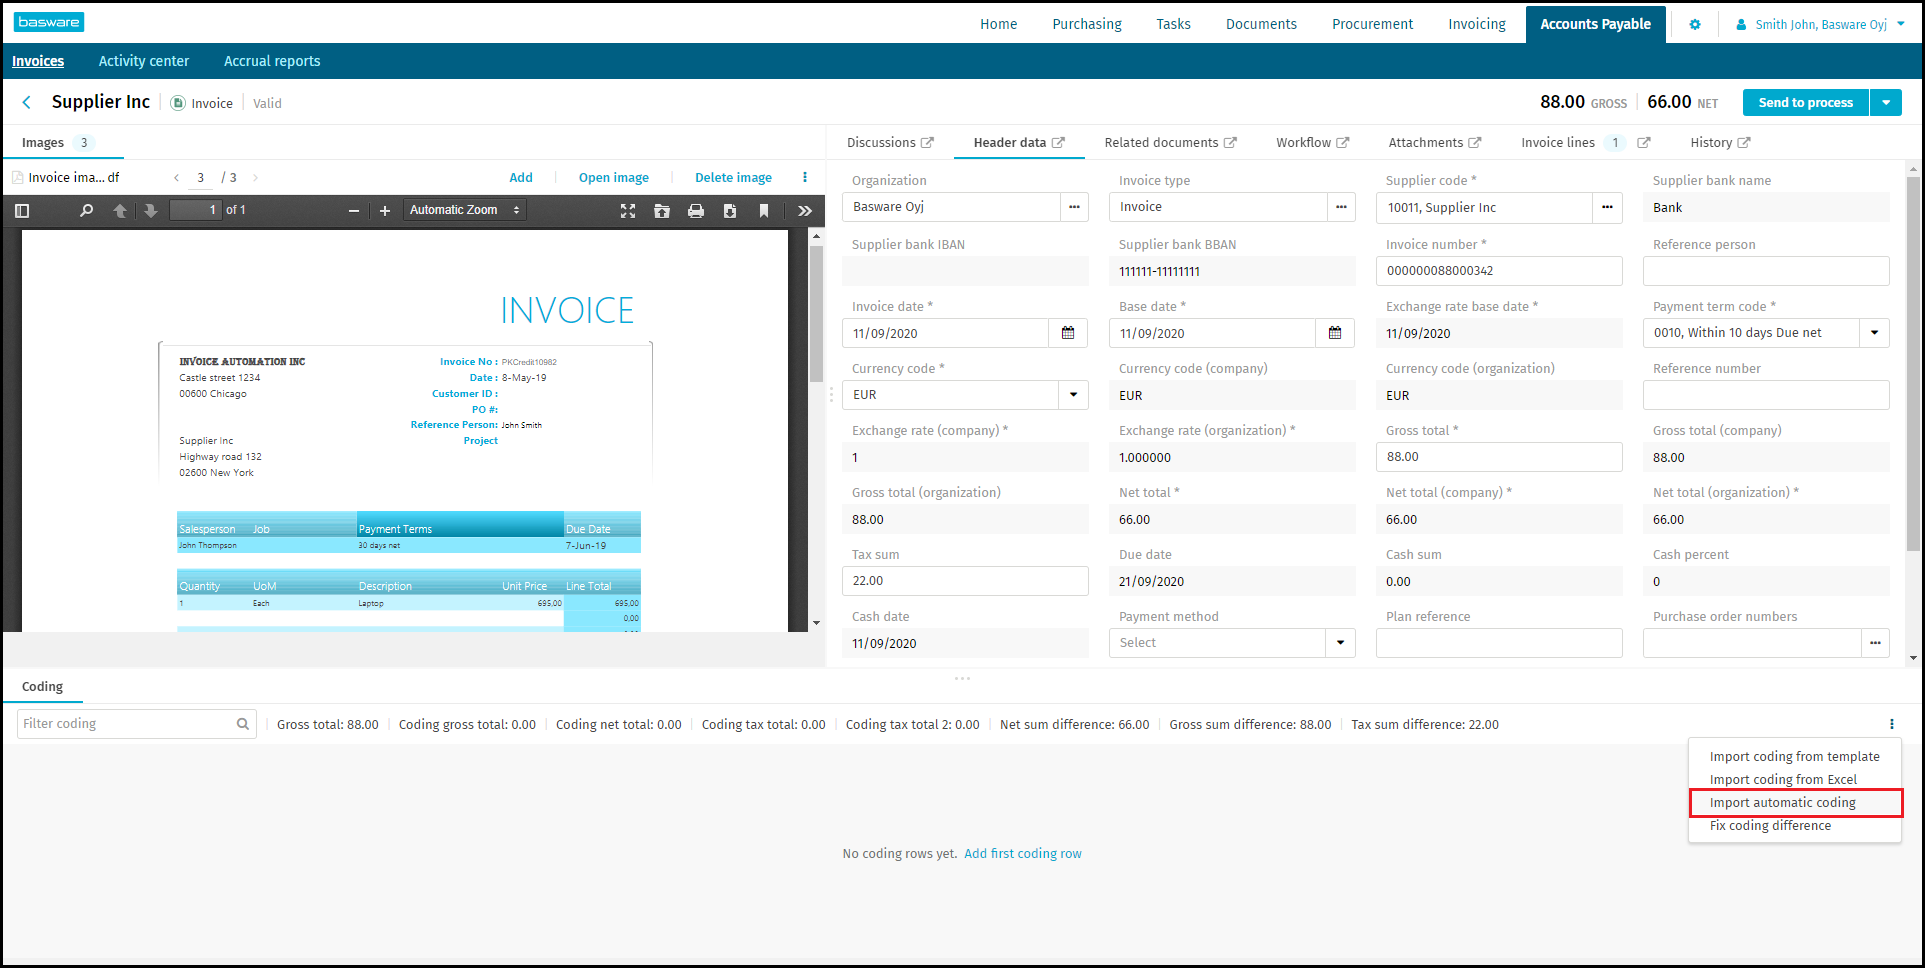This screenshot has height=968, width=1925.
Task: Select Import coding from template
Action: point(1794,757)
